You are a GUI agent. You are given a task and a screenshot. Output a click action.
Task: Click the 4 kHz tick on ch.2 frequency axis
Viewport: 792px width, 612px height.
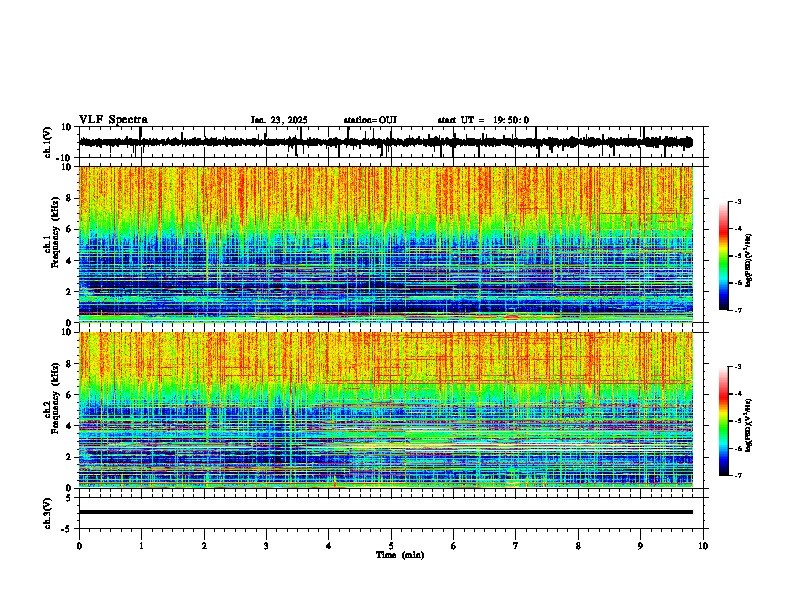(x=70, y=426)
